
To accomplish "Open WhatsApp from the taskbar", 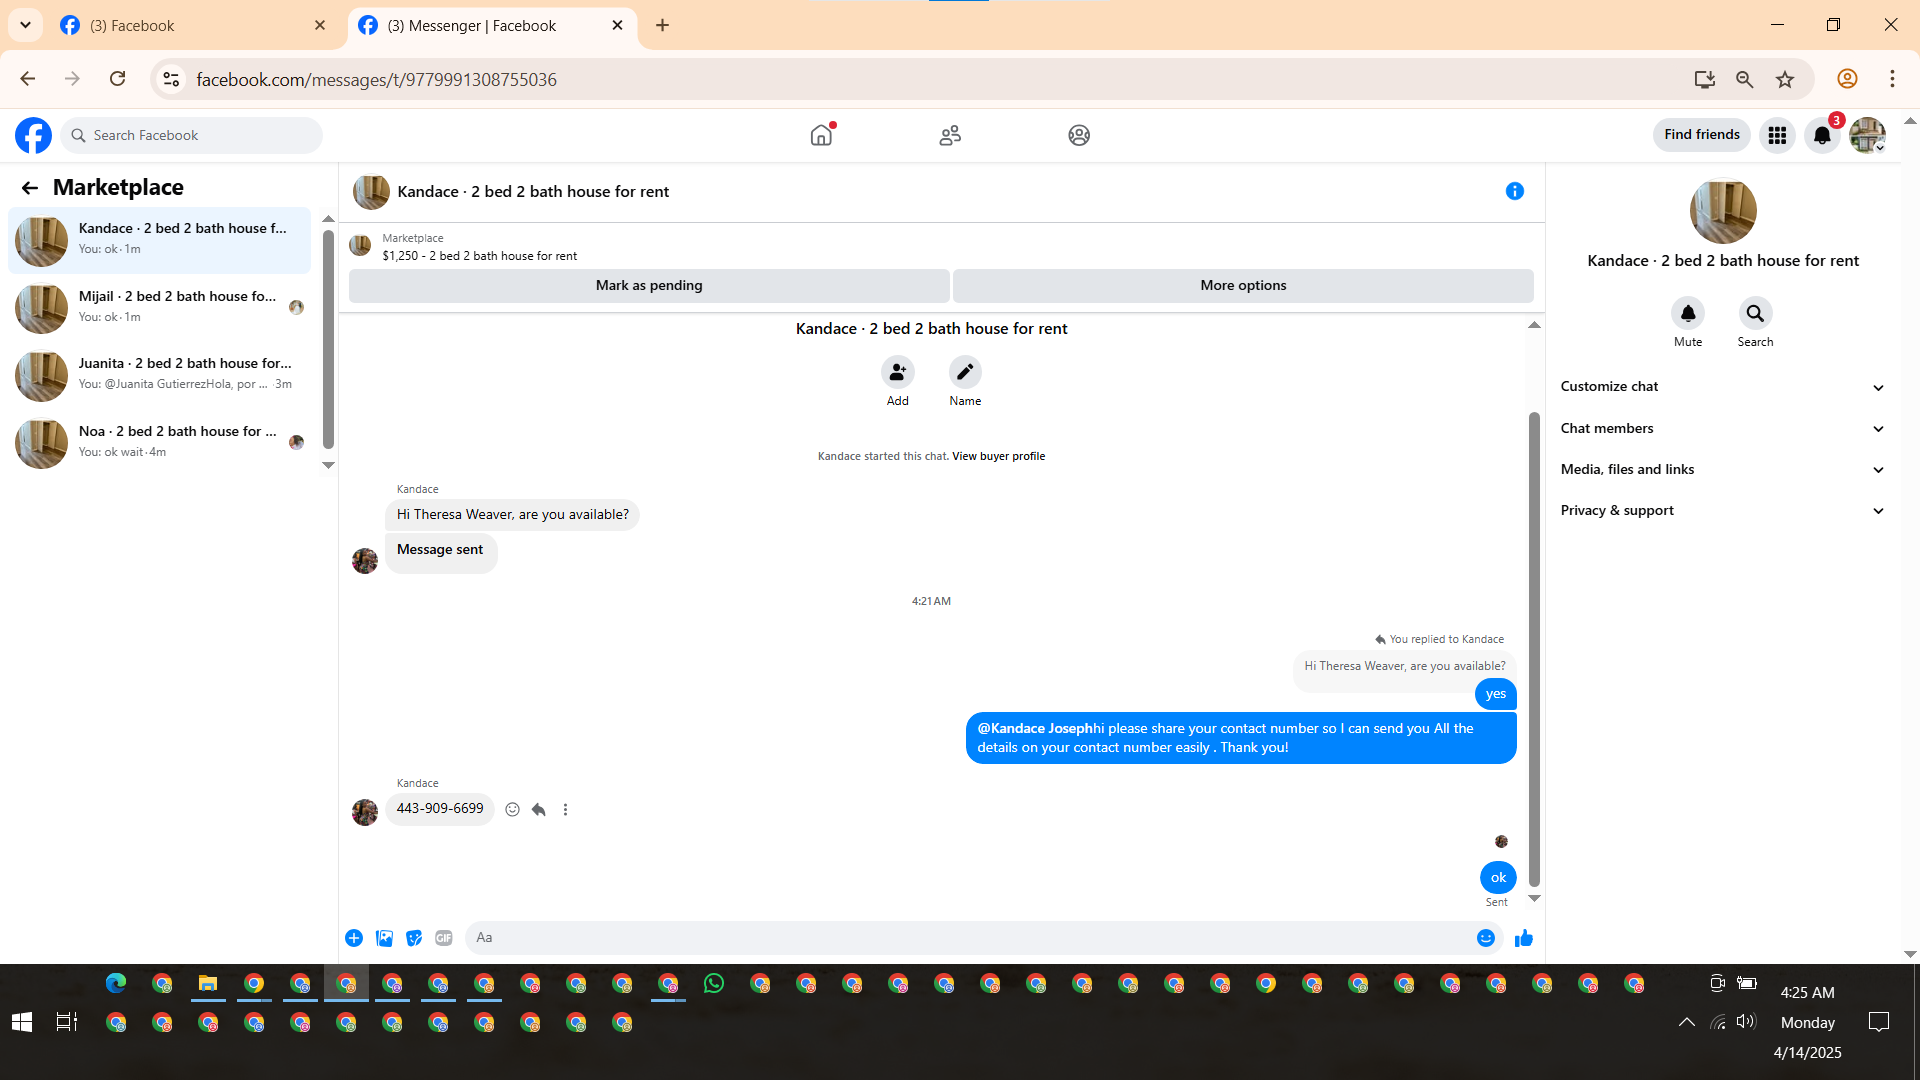I will pos(714,984).
